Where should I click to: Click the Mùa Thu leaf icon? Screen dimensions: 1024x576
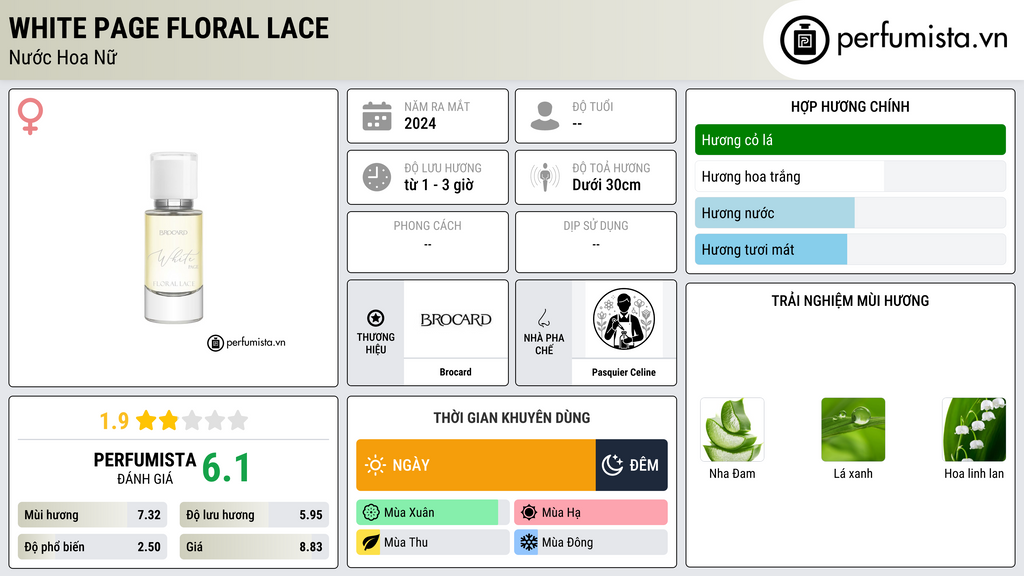(x=371, y=543)
